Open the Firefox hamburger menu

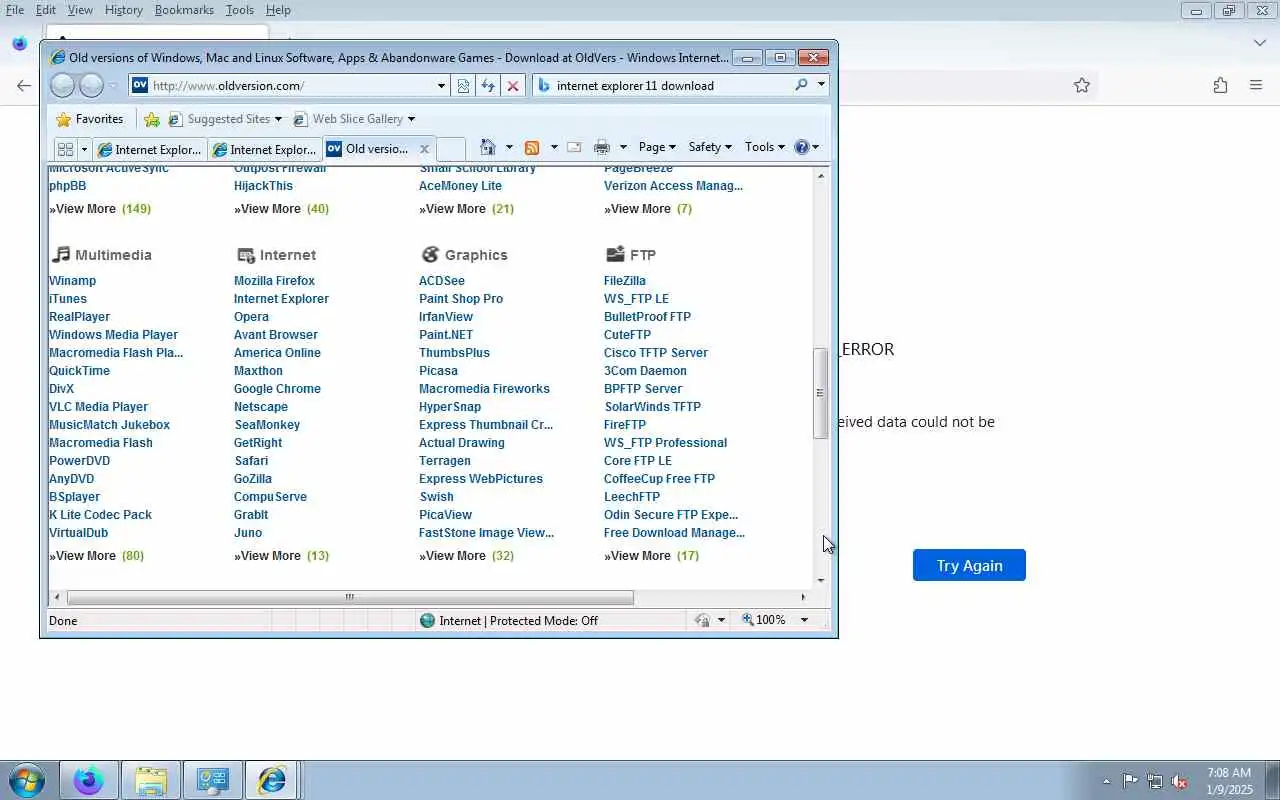(1256, 86)
